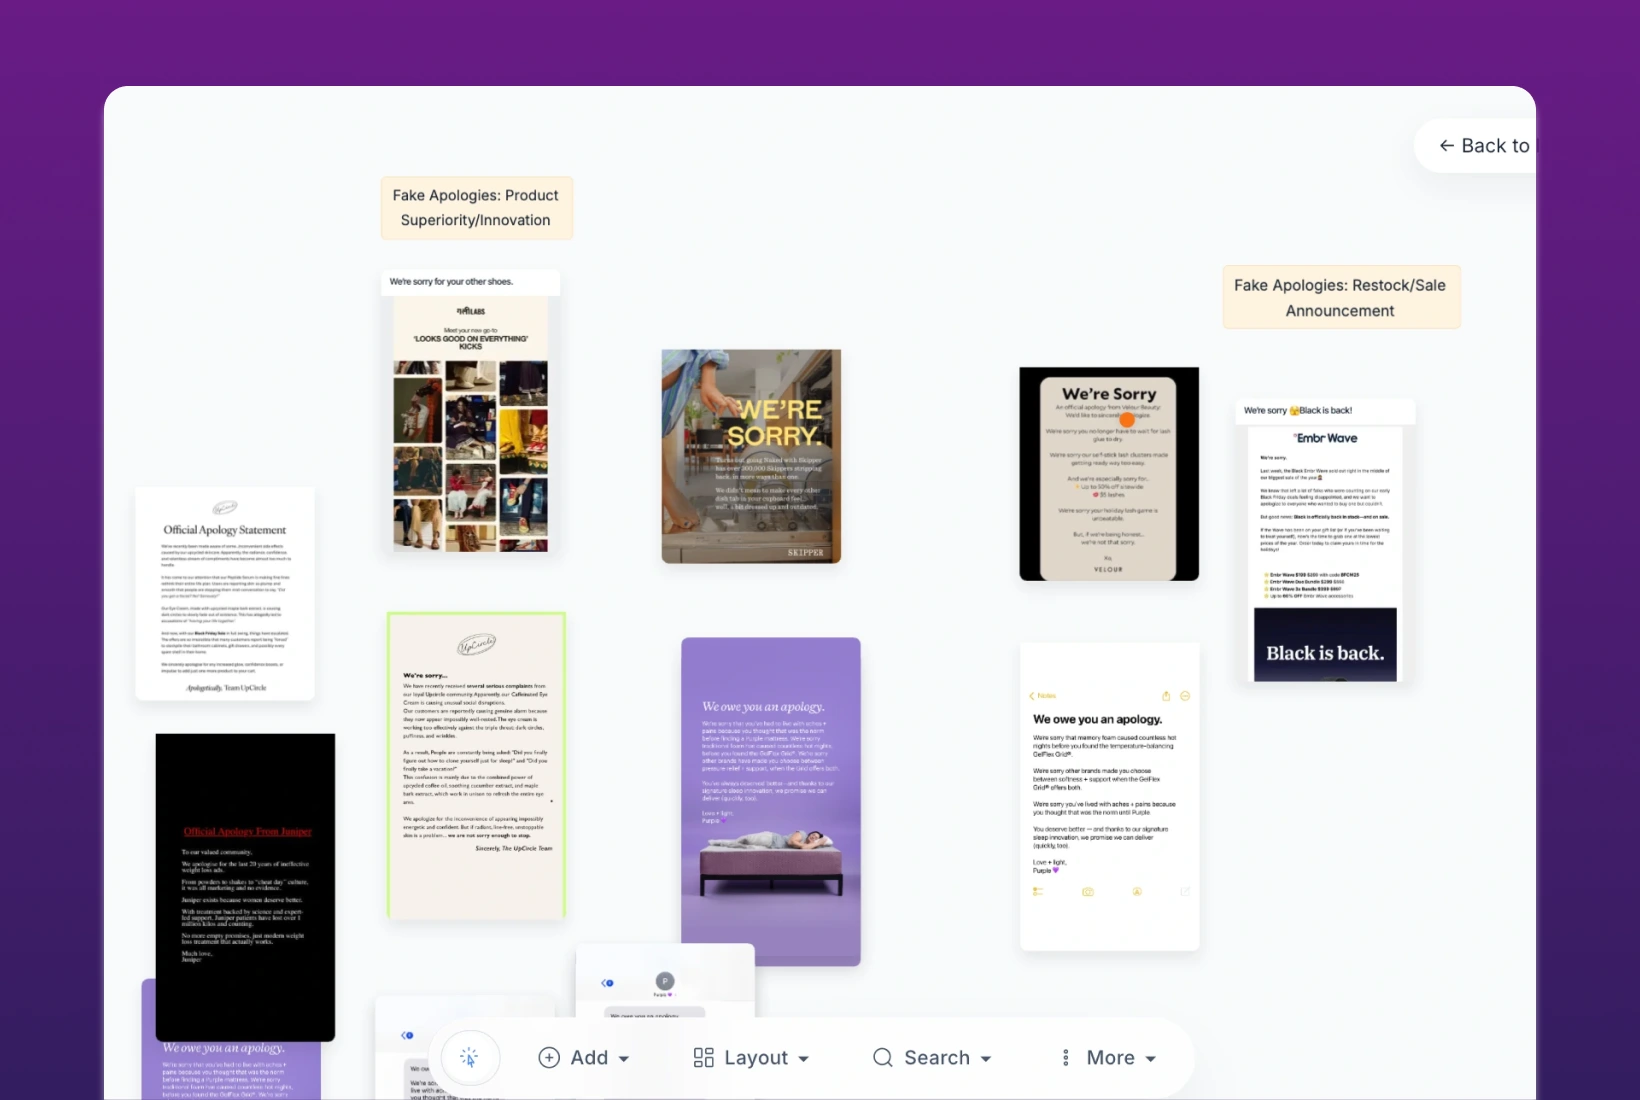
Task: Click the Back to arrow icon
Action: 1446,146
